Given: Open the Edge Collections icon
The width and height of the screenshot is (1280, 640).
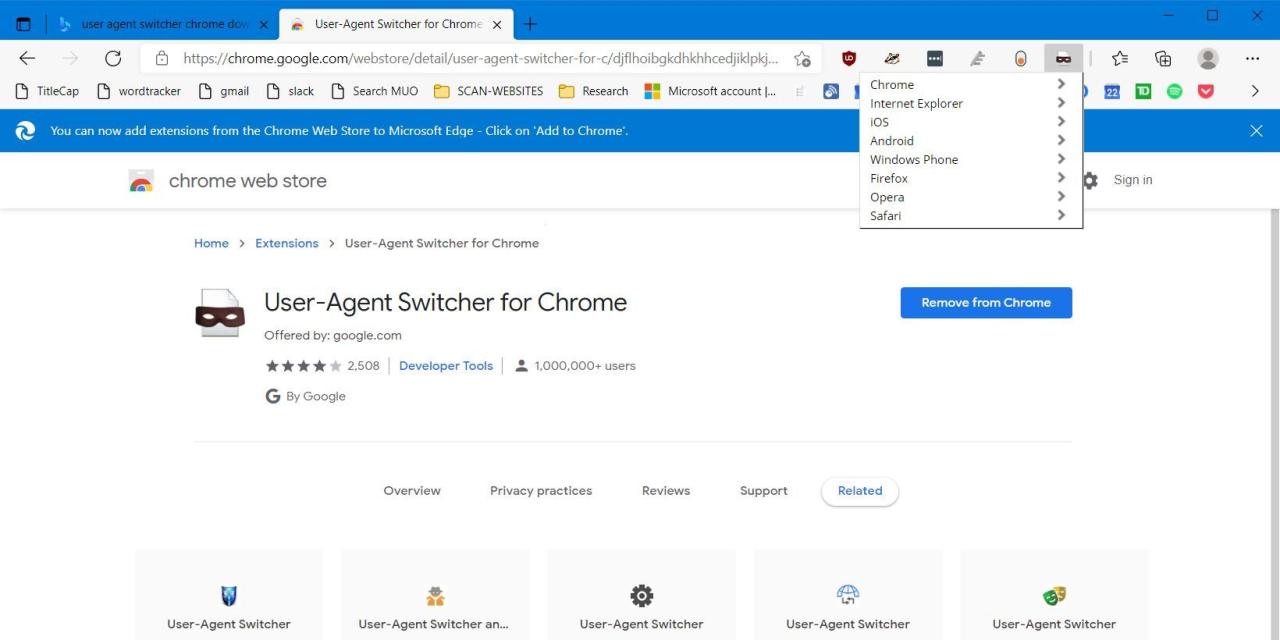Looking at the screenshot, I should 1163,58.
